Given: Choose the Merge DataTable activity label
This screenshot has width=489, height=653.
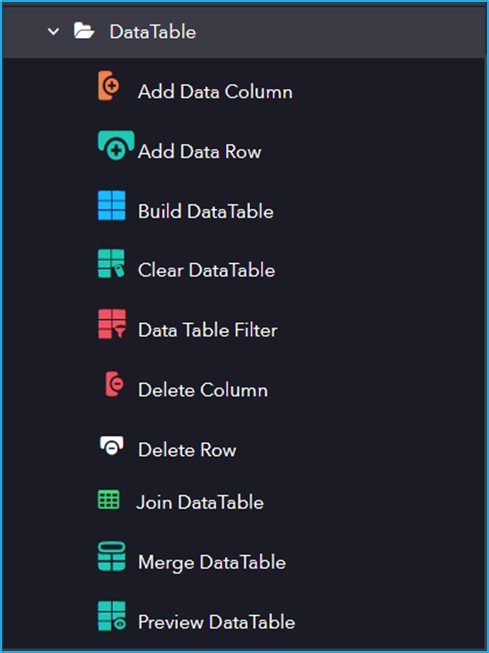Looking at the screenshot, I should [x=212, y=563].
